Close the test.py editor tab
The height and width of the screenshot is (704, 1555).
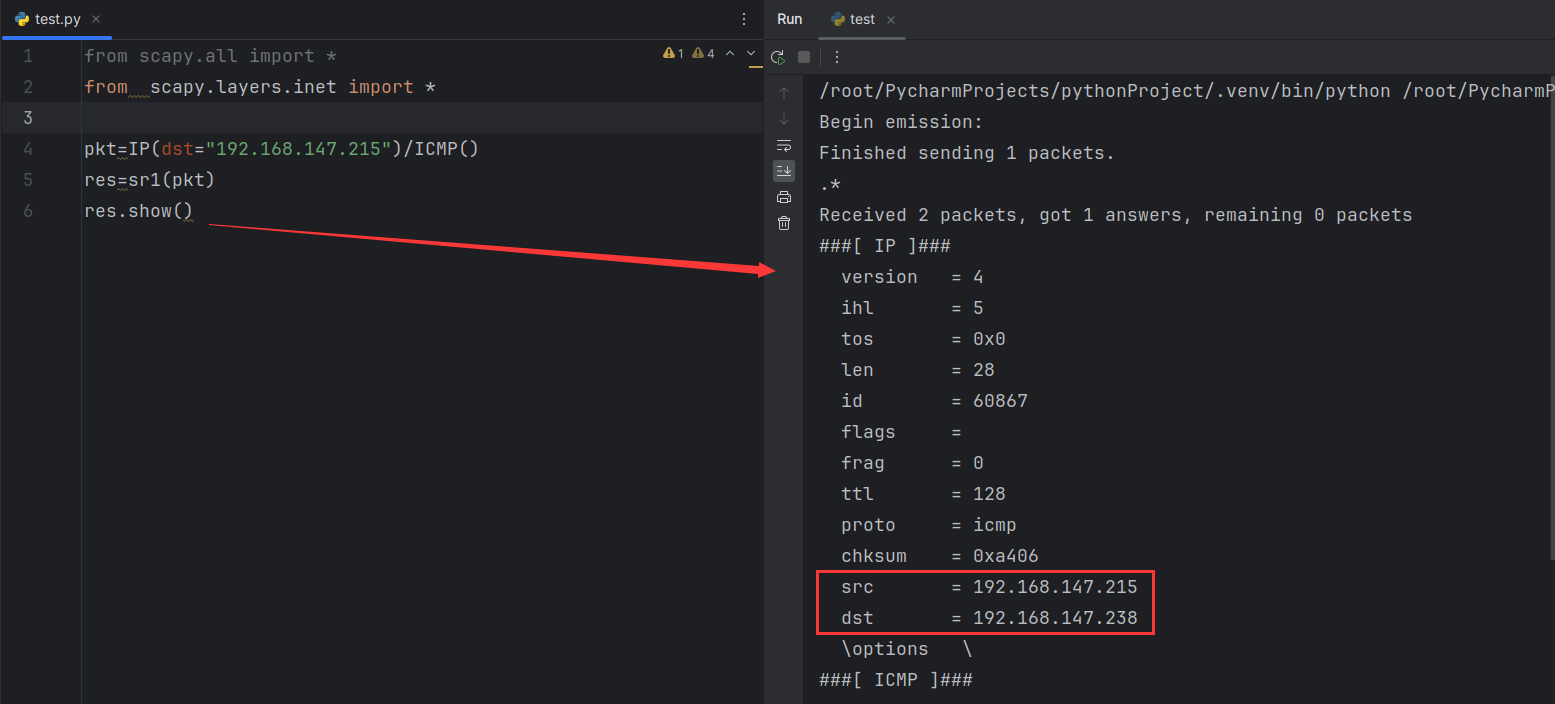[x=96, y=20]
